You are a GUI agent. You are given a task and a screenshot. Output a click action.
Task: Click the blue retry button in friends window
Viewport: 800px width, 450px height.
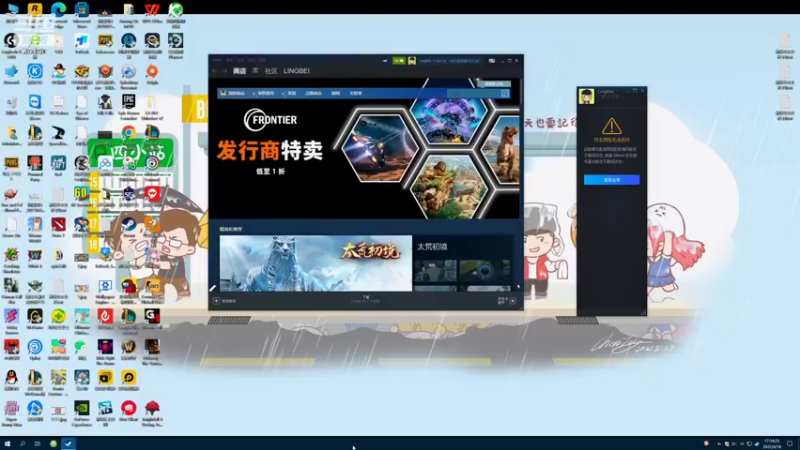click(612, 180)
